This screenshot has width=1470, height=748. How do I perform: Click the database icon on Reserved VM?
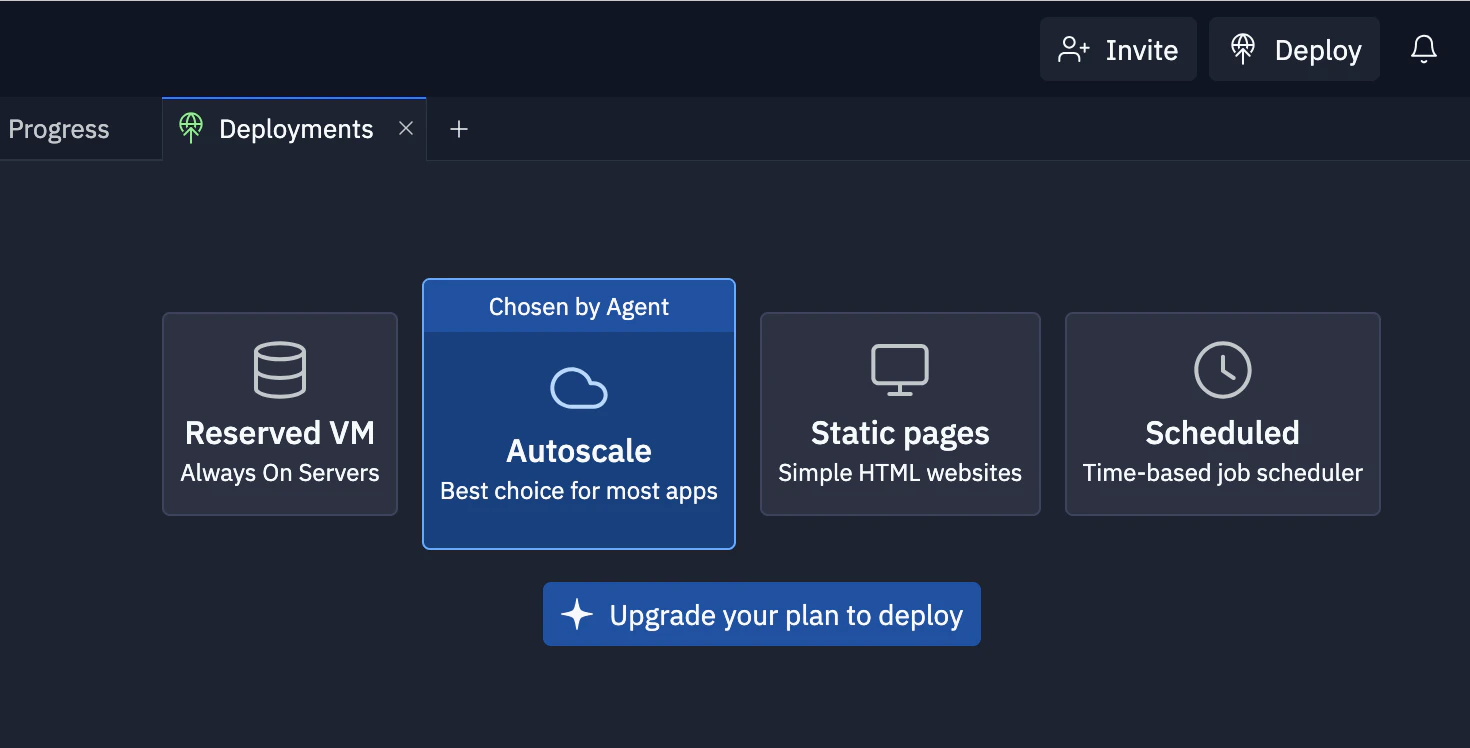pyautogui.click(x=280, y=370)
